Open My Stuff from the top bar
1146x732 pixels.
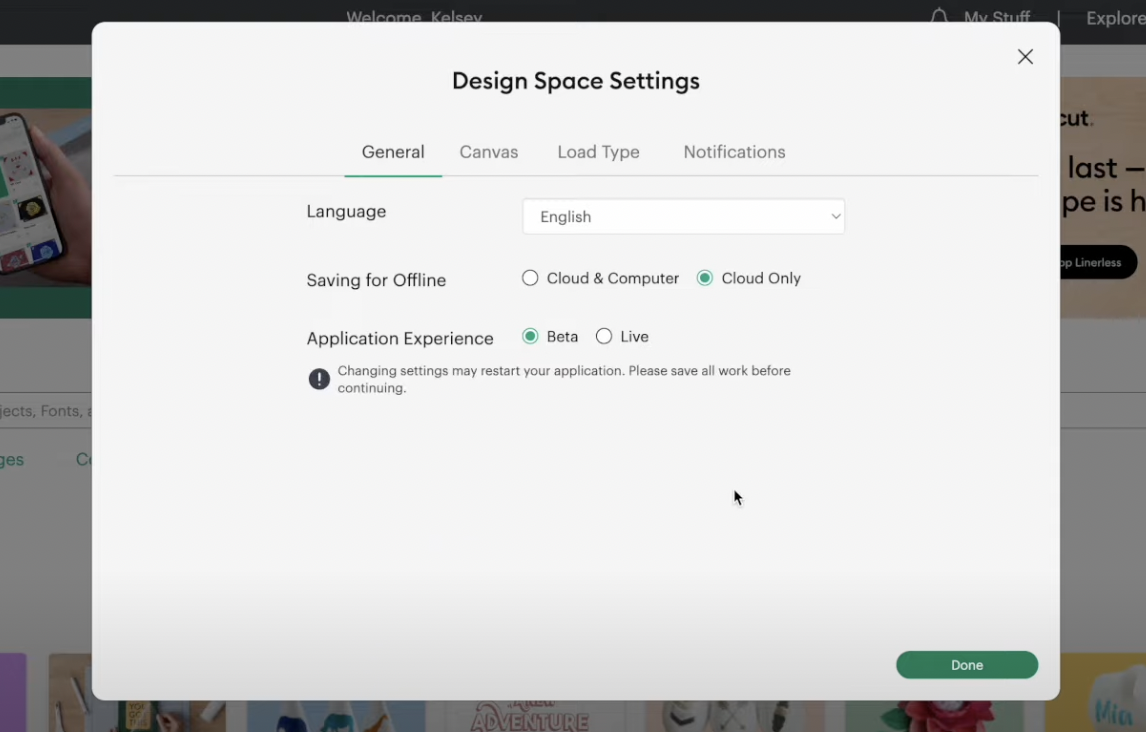pos(996,17)
